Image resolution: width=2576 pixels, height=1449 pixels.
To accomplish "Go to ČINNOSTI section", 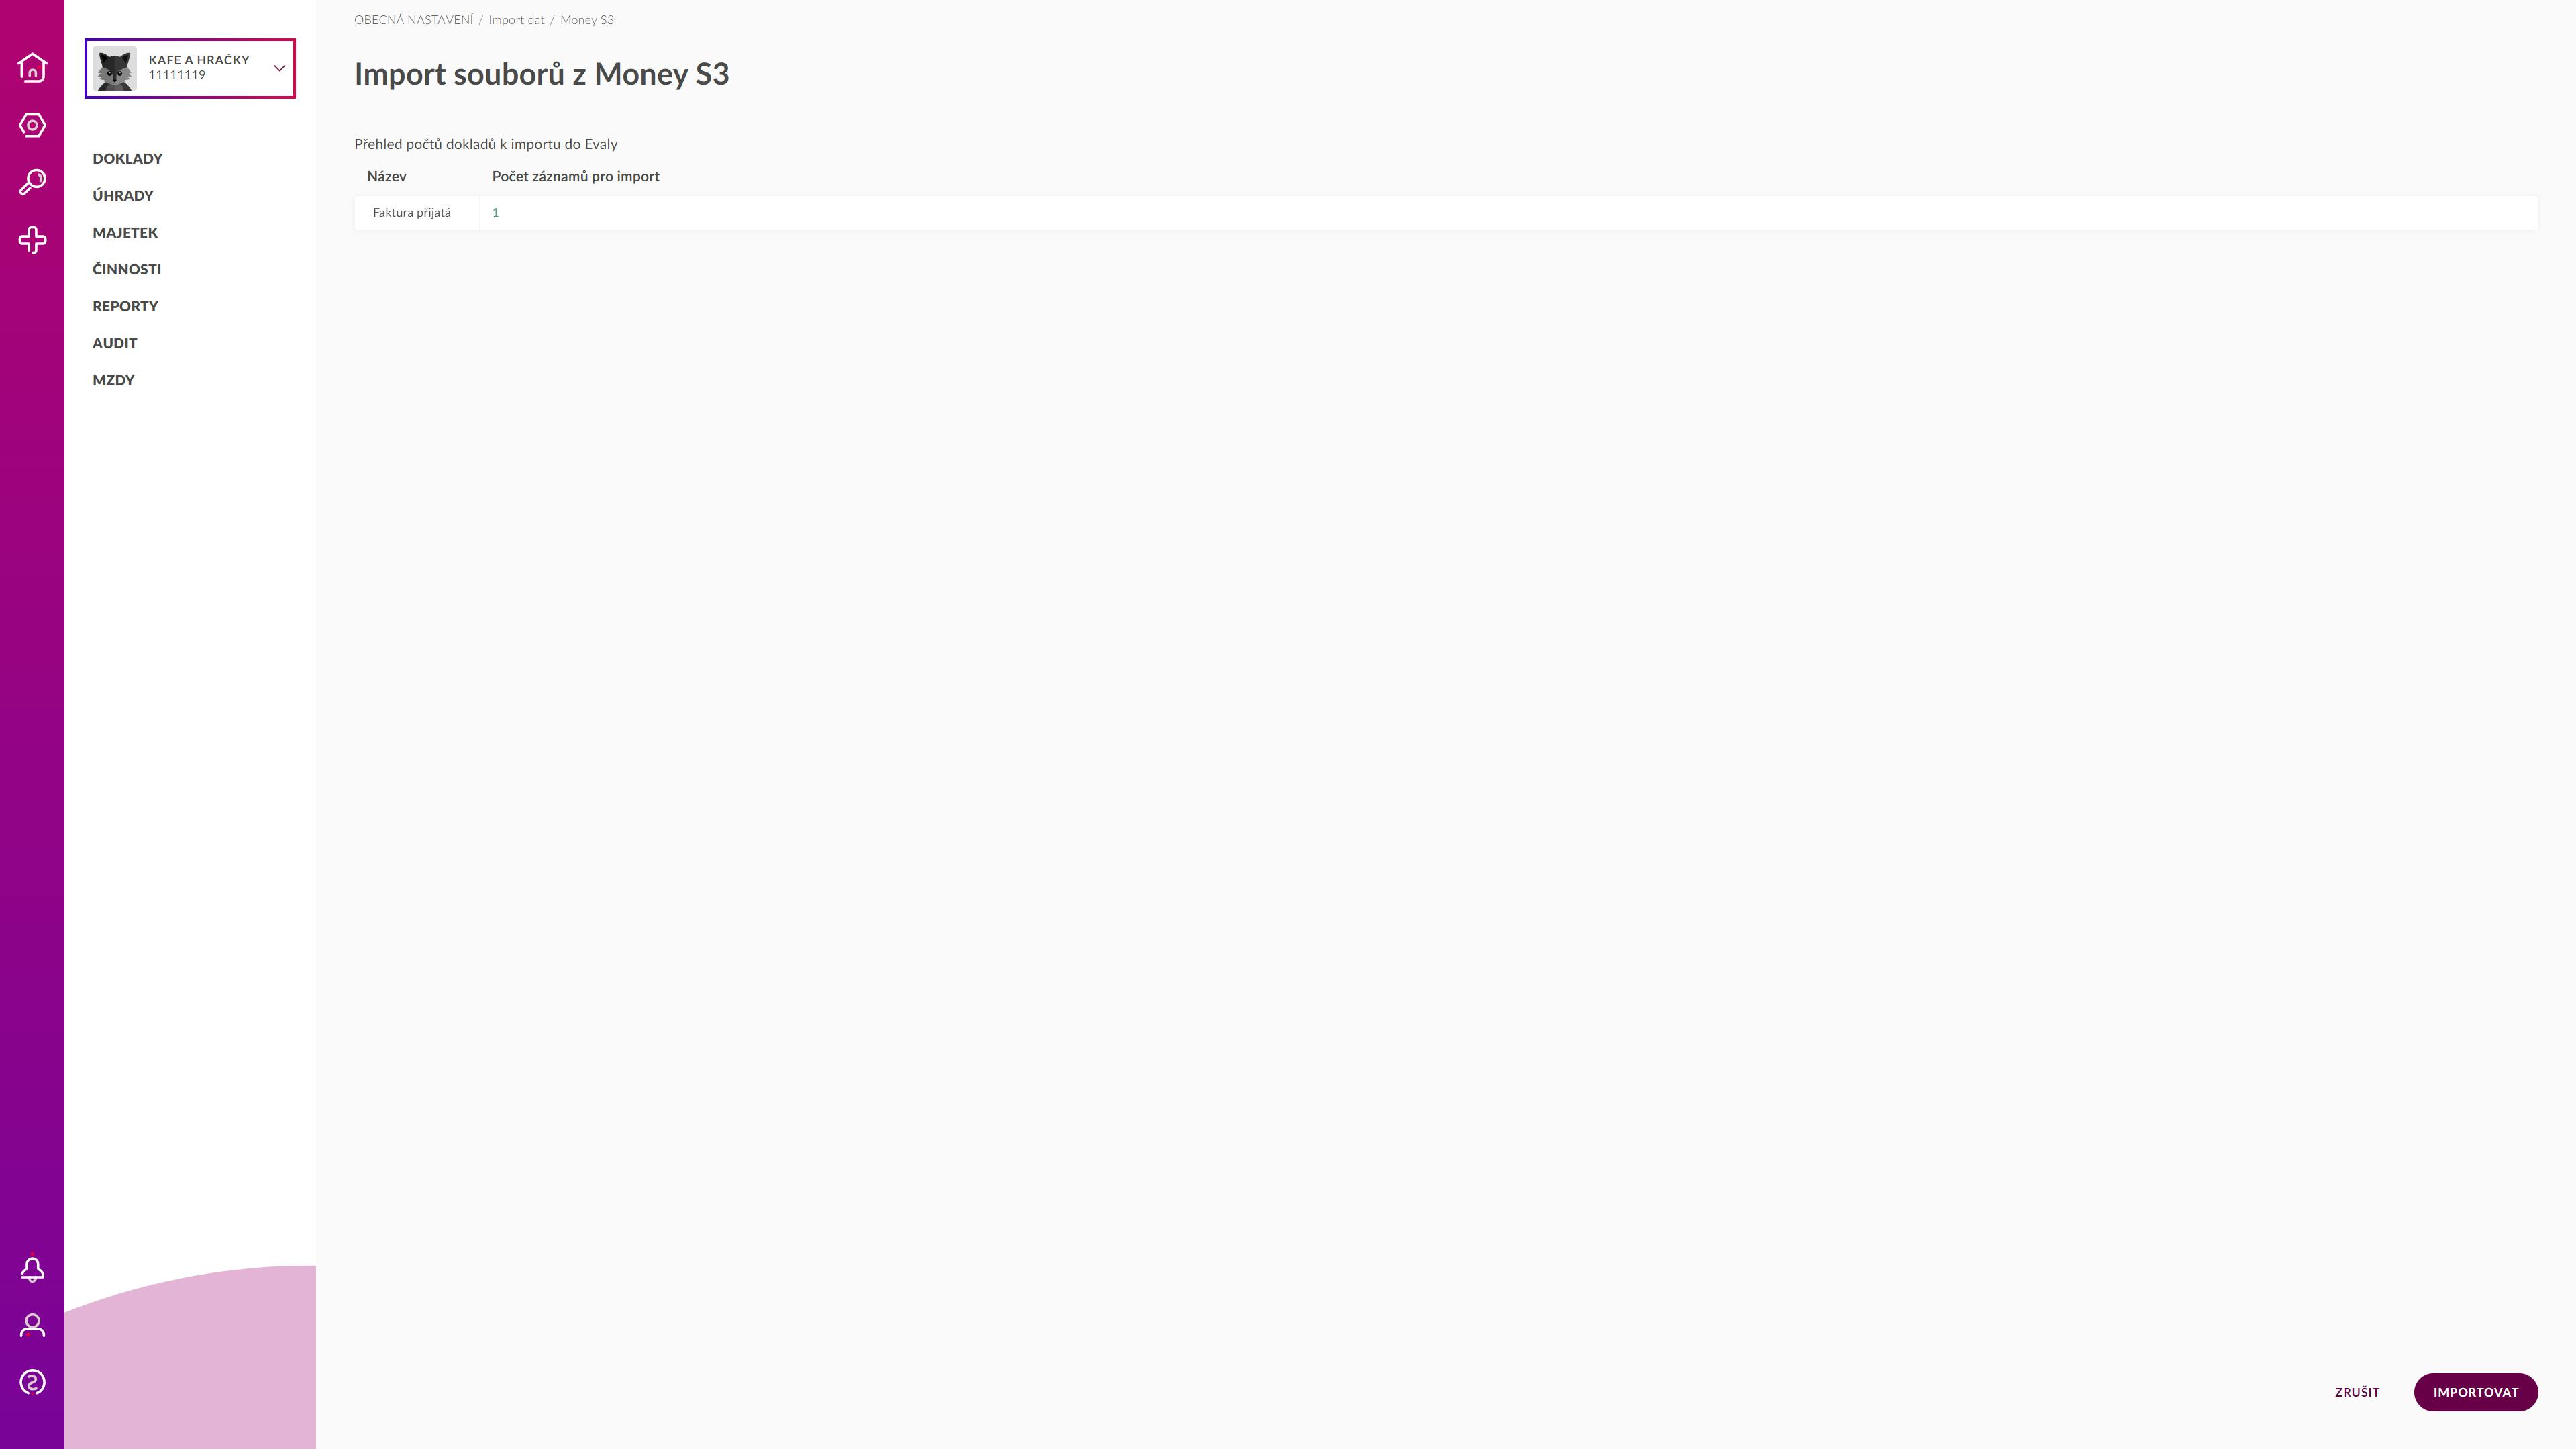I will click(x=127, y=270).
